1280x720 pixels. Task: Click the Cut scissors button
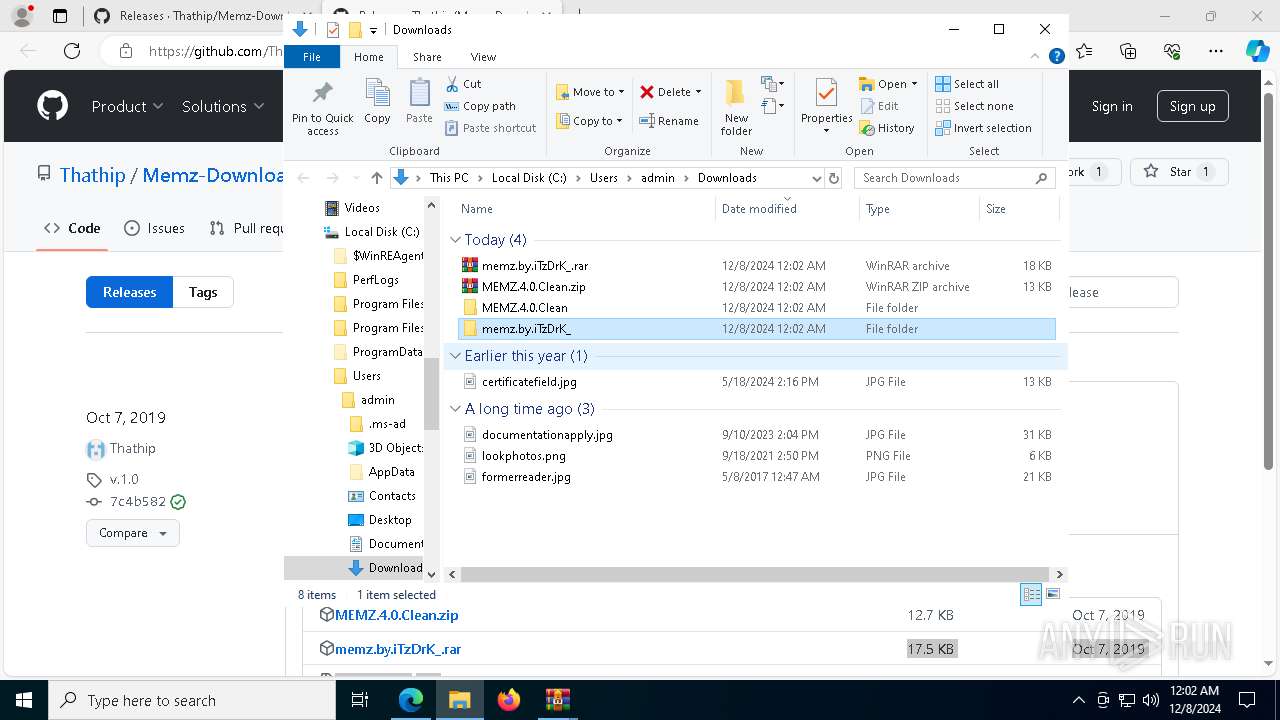(x=463, y=84)
